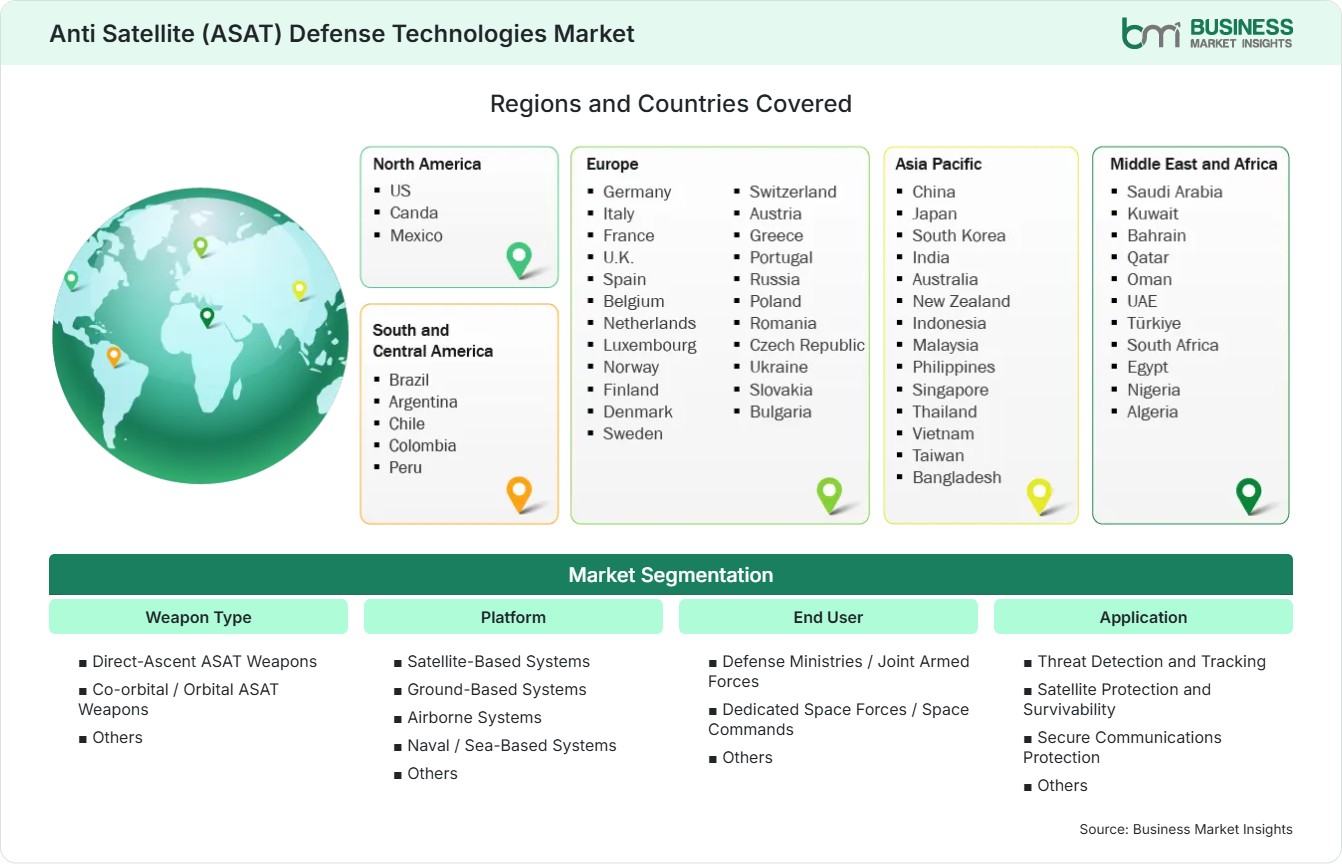Viewport: 1342px width, 864px height.
Task: Click U.K. in the Europe list
Action: (618, 257)
